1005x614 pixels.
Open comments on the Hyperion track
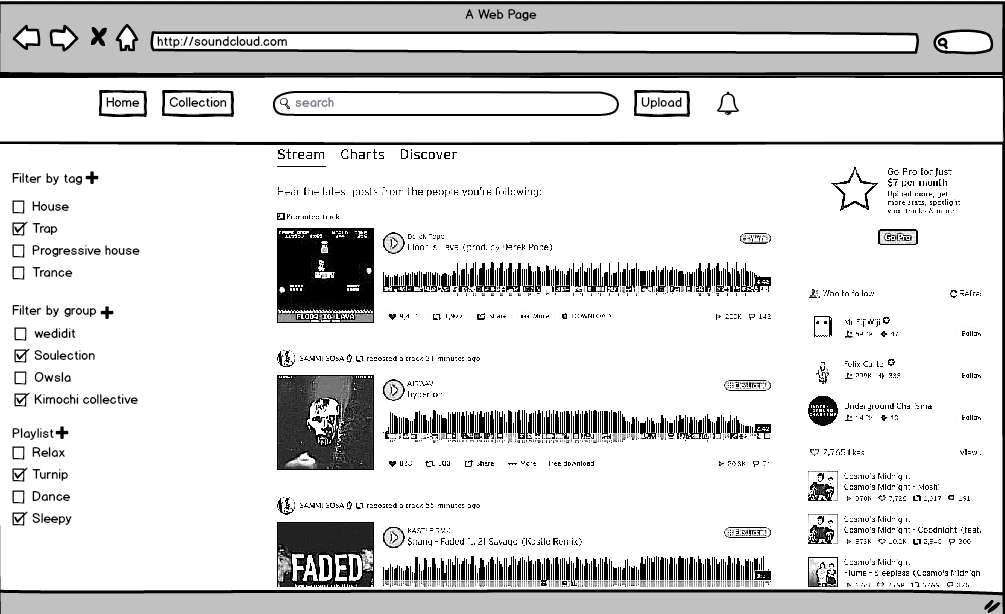pos(761,463)
